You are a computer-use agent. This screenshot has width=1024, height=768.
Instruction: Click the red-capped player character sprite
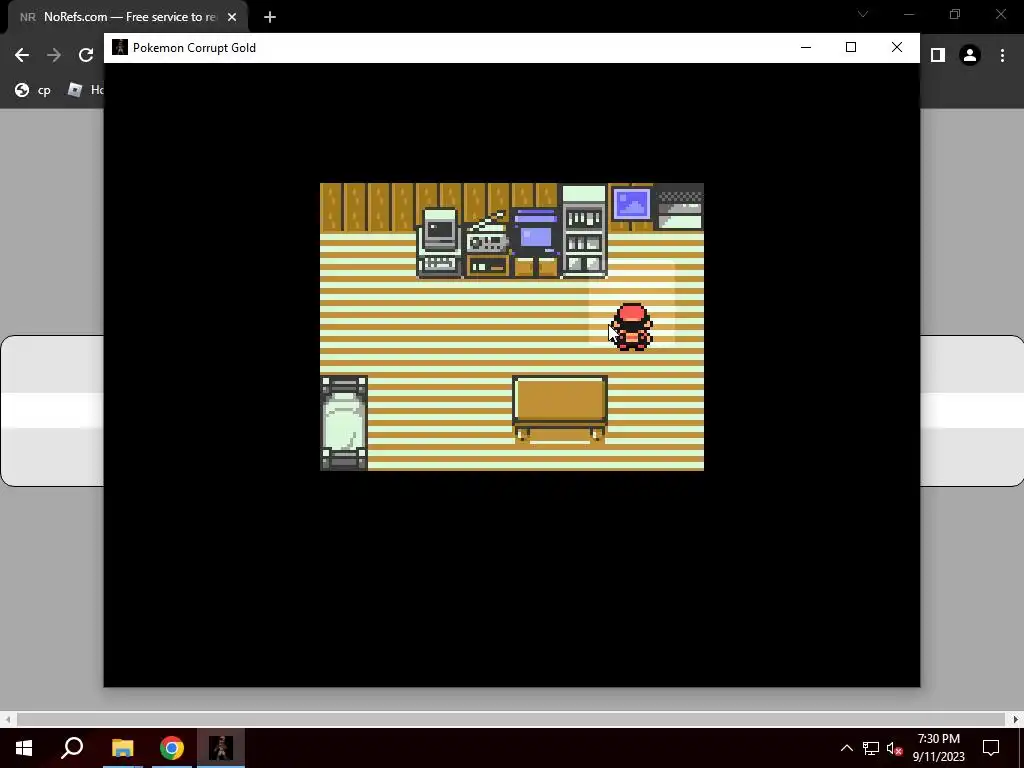point(632,327)
